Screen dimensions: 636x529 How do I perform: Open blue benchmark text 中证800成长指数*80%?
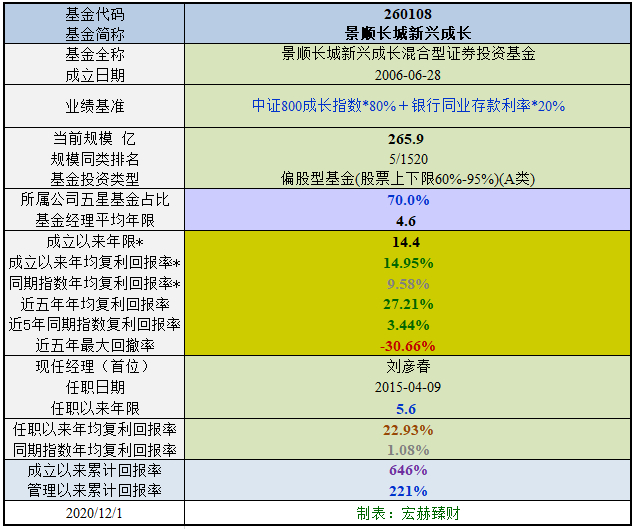coord(324,105)
